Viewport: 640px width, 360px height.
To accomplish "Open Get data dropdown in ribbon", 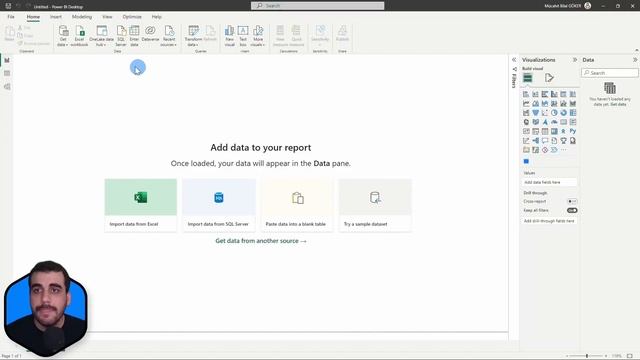I will (63, 36).
